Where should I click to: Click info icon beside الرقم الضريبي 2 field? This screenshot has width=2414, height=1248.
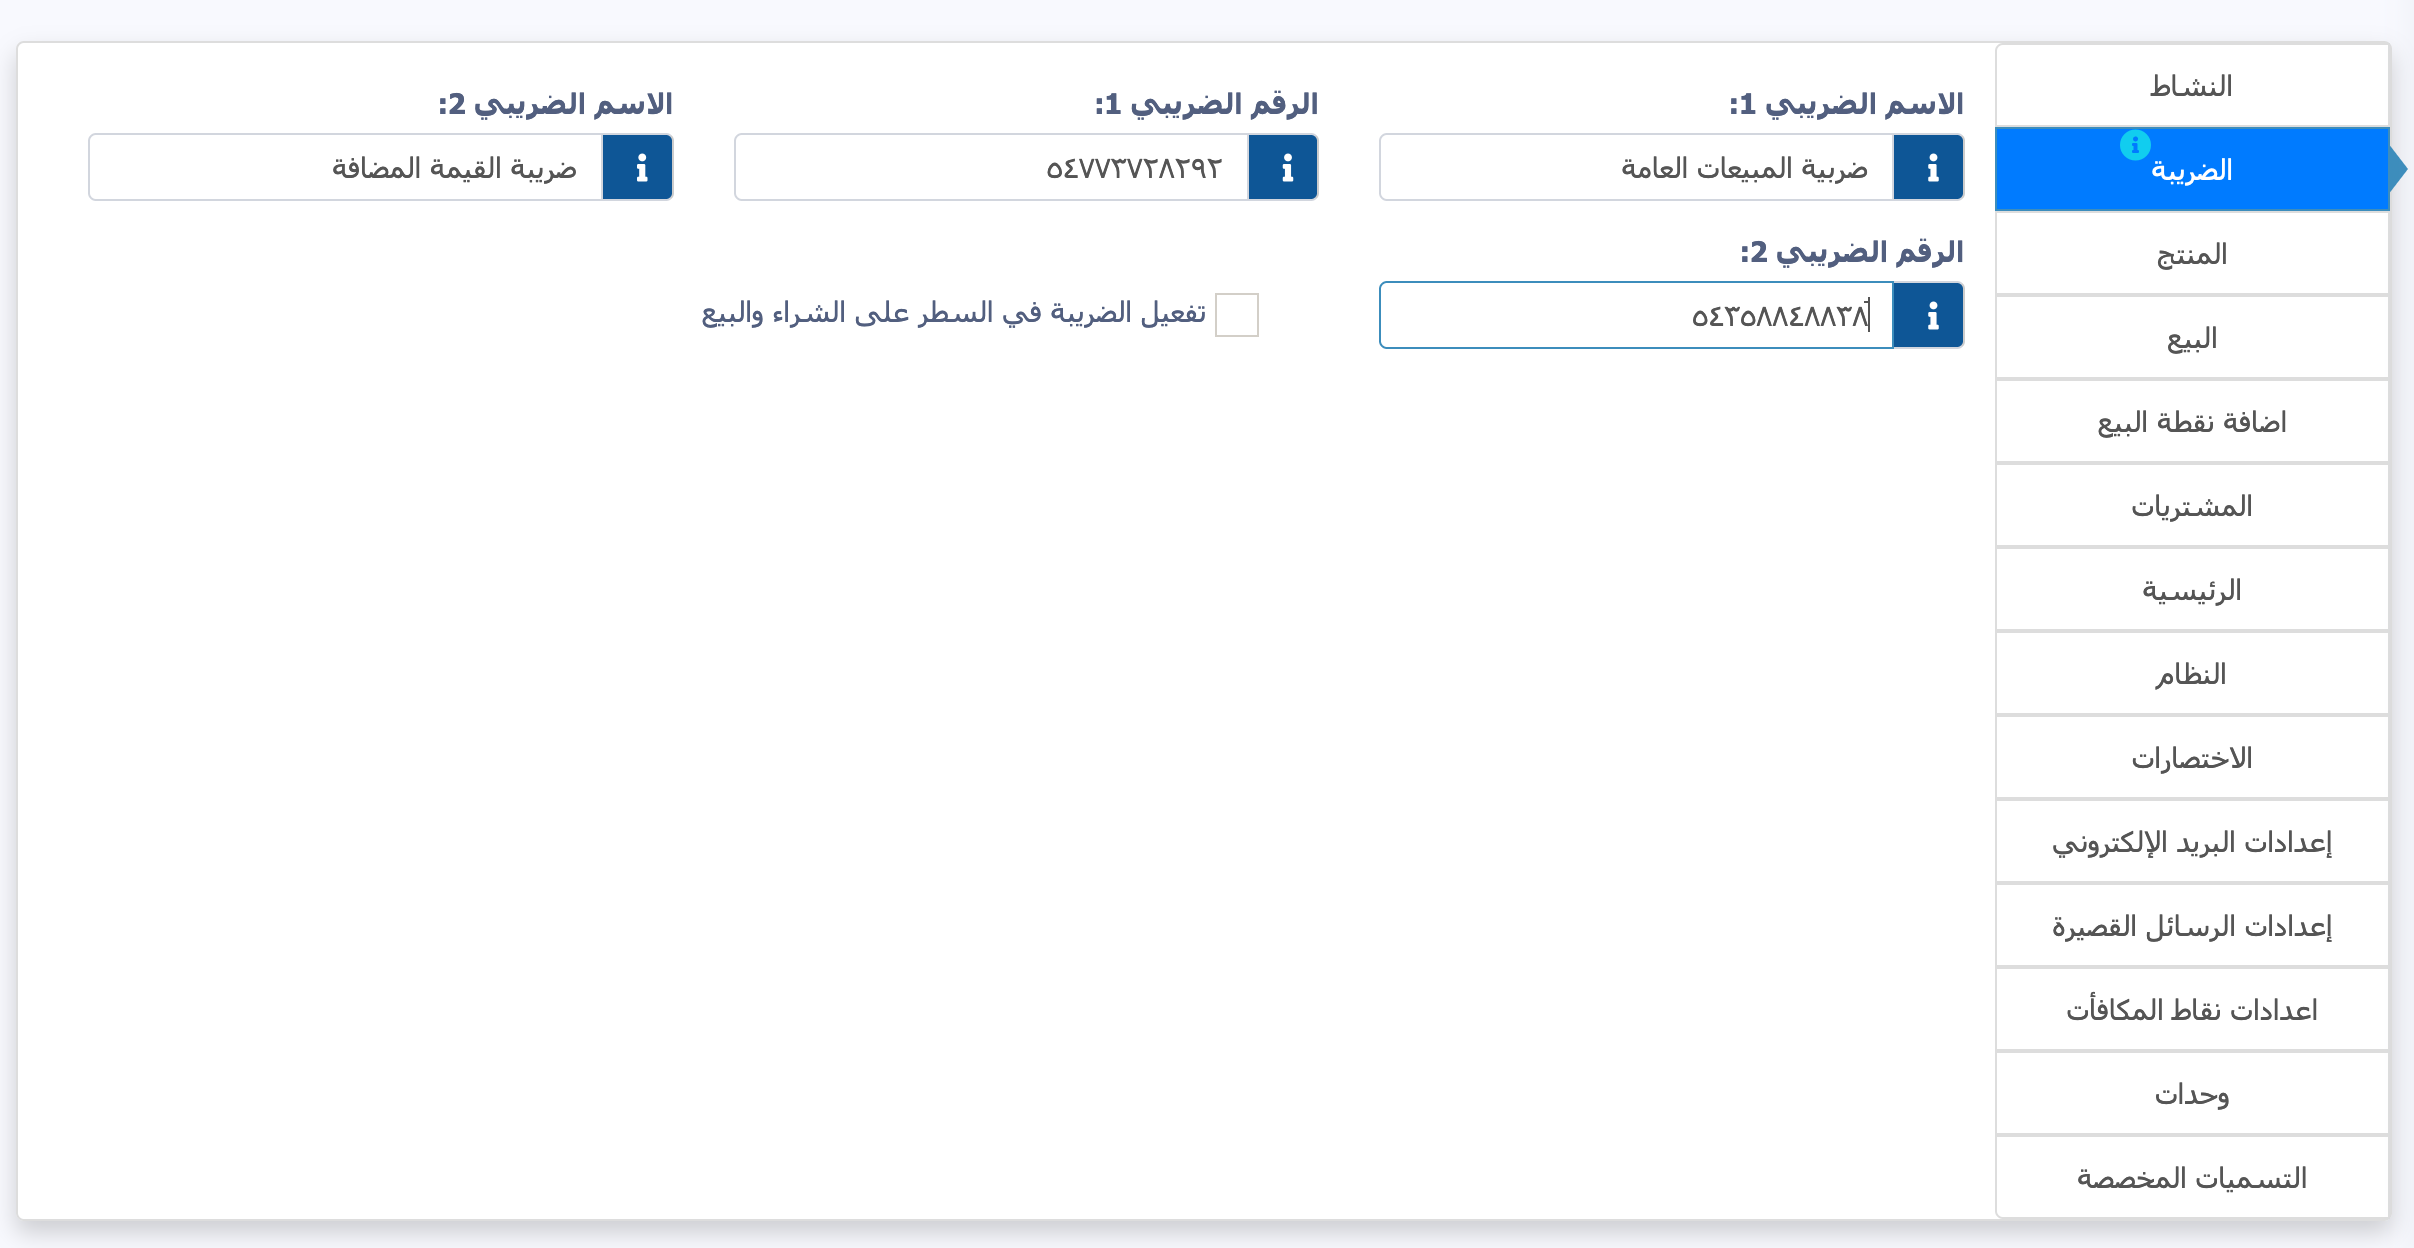click(1929, 315)
